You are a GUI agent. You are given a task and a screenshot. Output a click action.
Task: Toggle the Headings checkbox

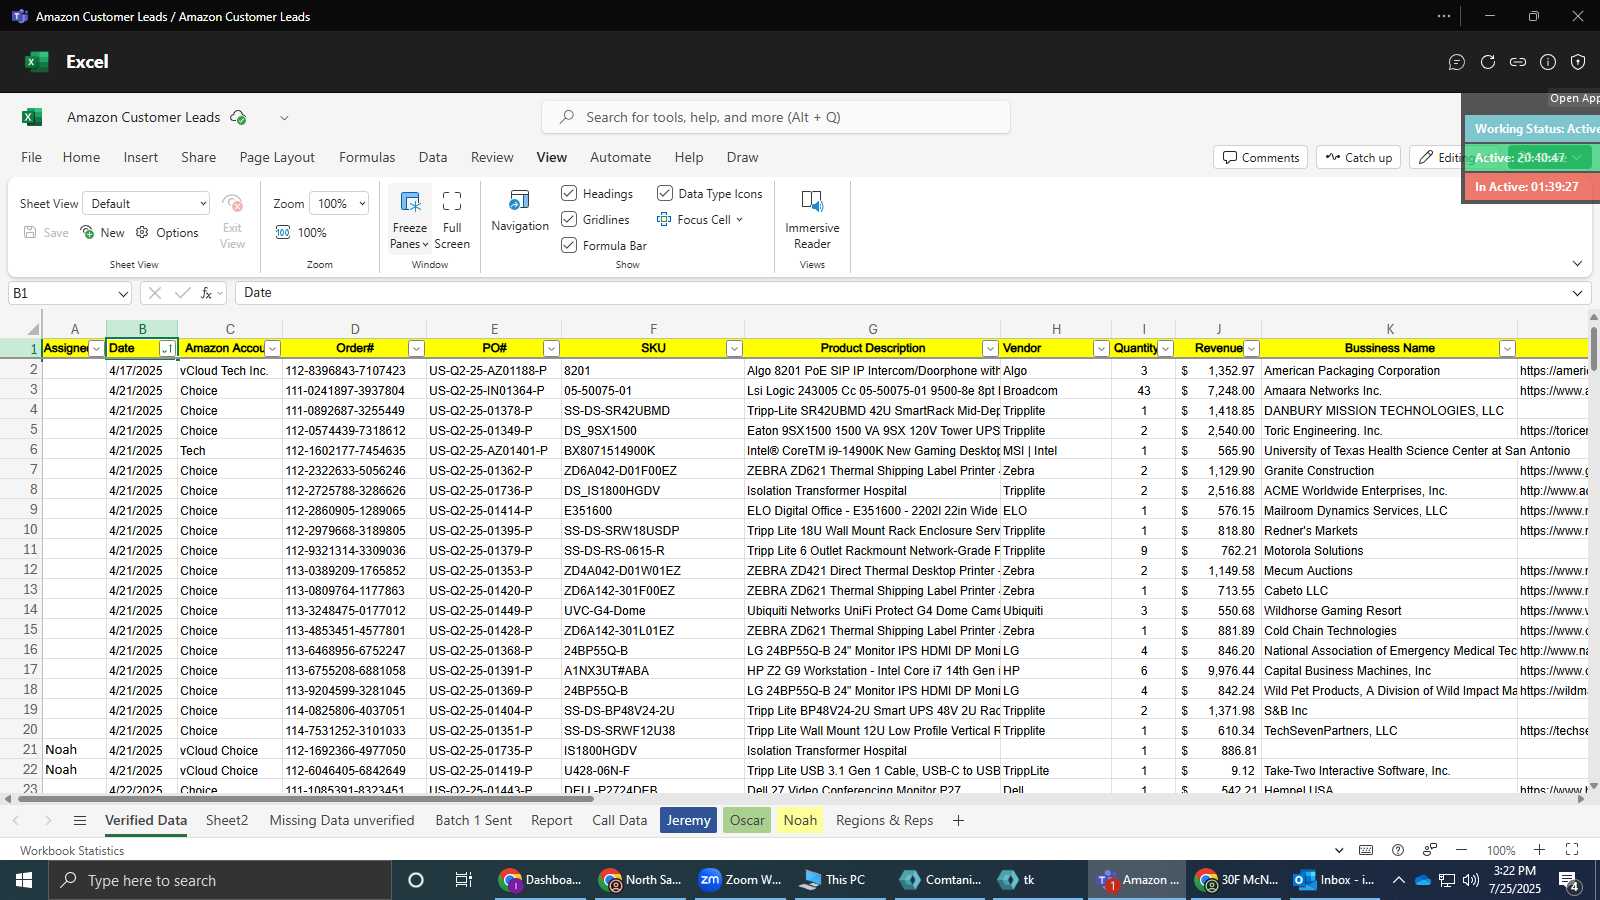coord(569,193)
